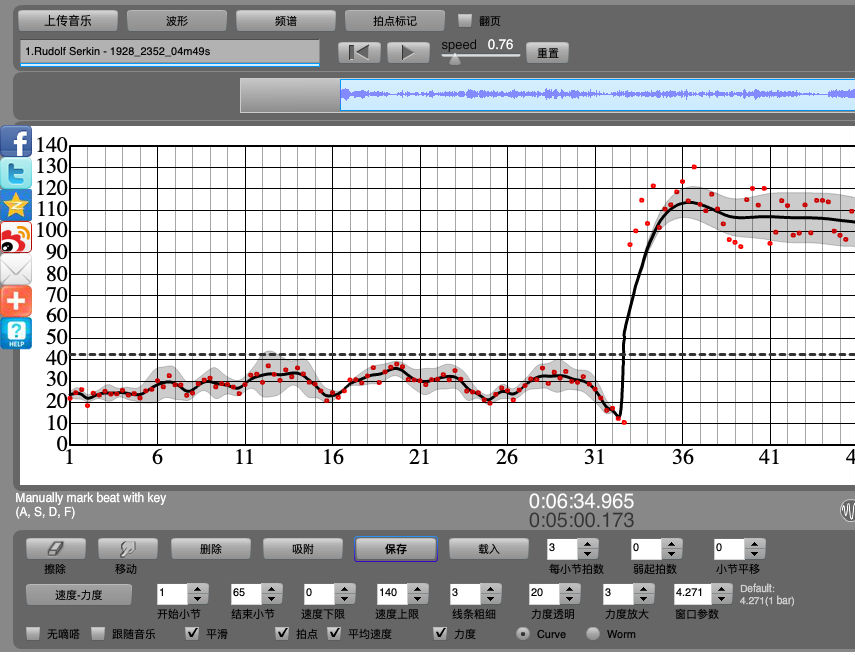
Task: Switch to the 波形 waveform view
Action: click(177, 20)
